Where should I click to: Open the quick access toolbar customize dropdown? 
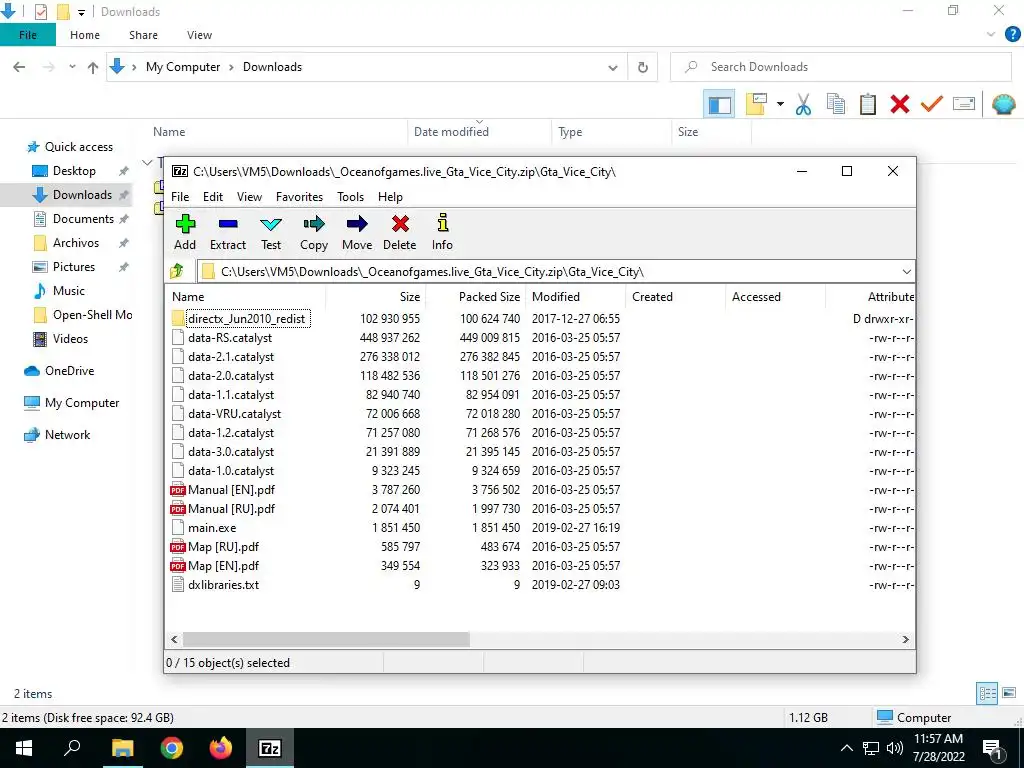(x=81, y=12)
